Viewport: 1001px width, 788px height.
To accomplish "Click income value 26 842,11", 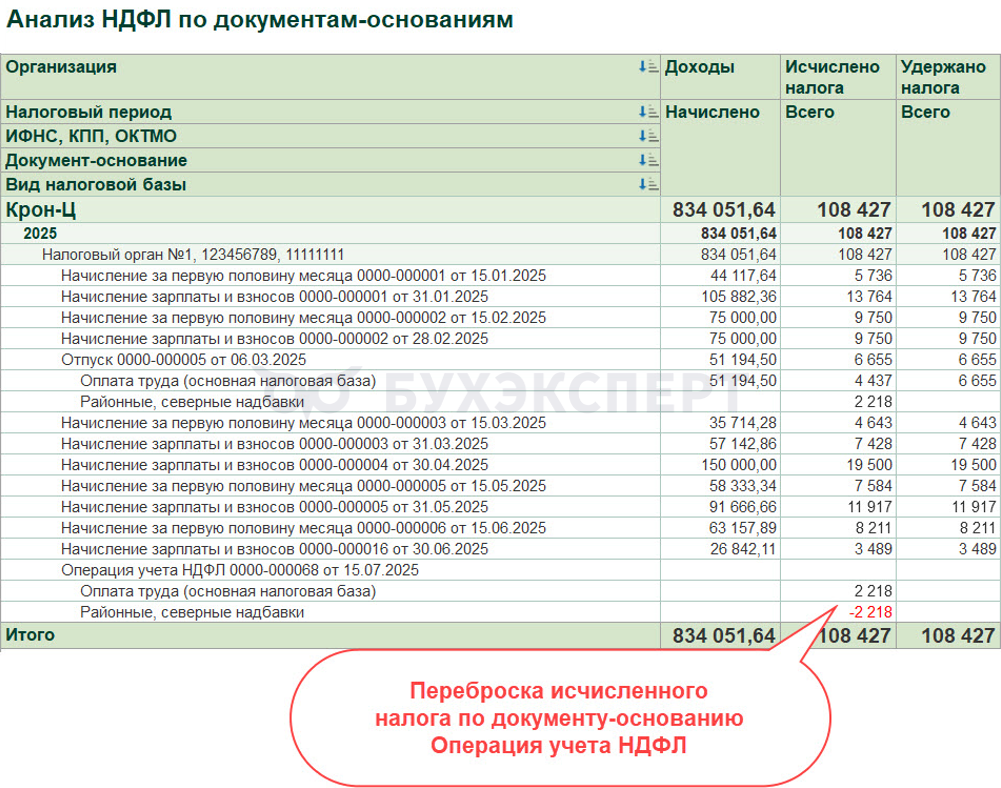I will [x=743, y=549].
